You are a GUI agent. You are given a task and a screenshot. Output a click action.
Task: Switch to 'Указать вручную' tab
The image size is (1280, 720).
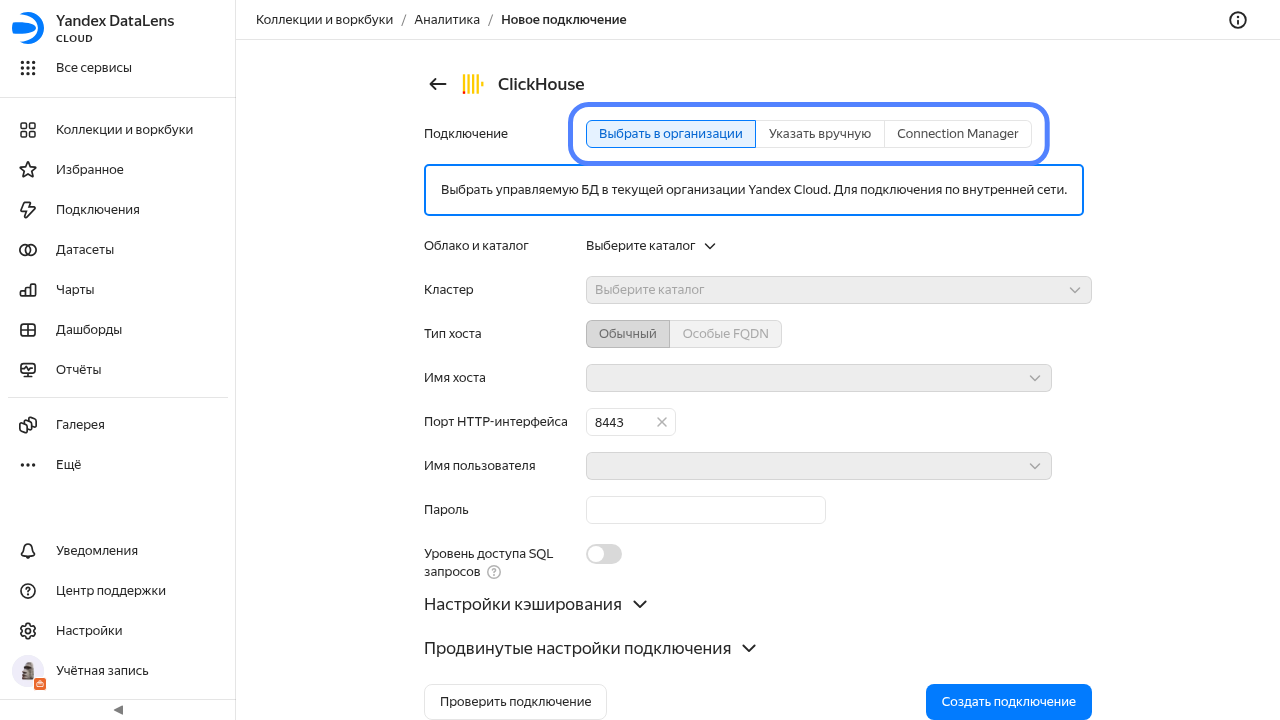[820, 134]
